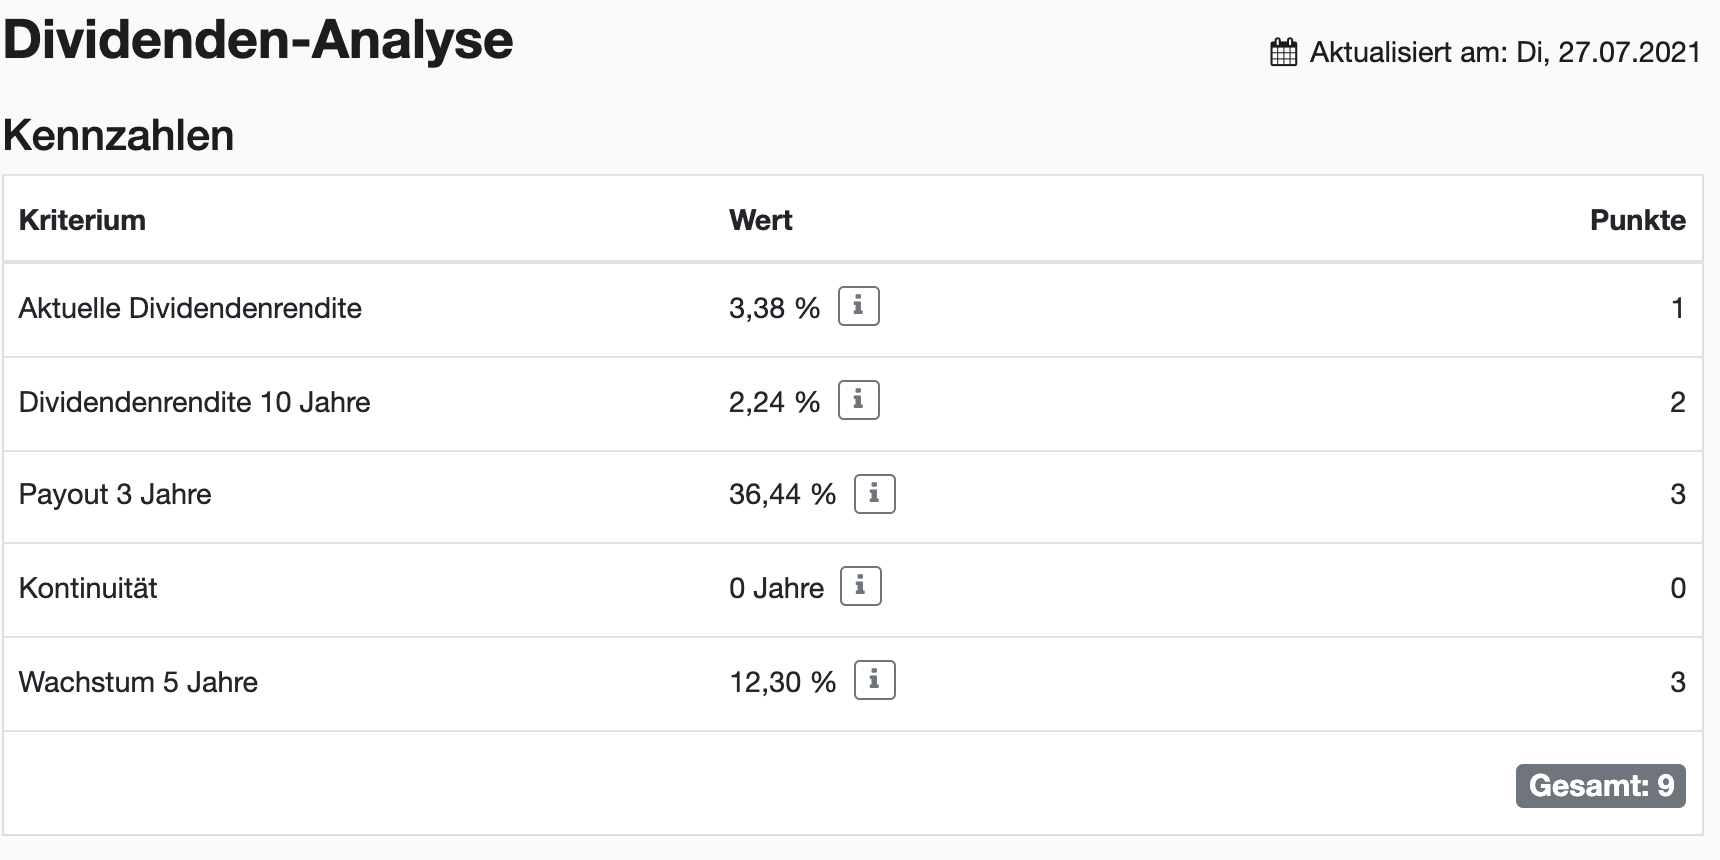1720x860 pixels.
Task: Click the value 0 Jahre
Action: (x=776, y=588)
